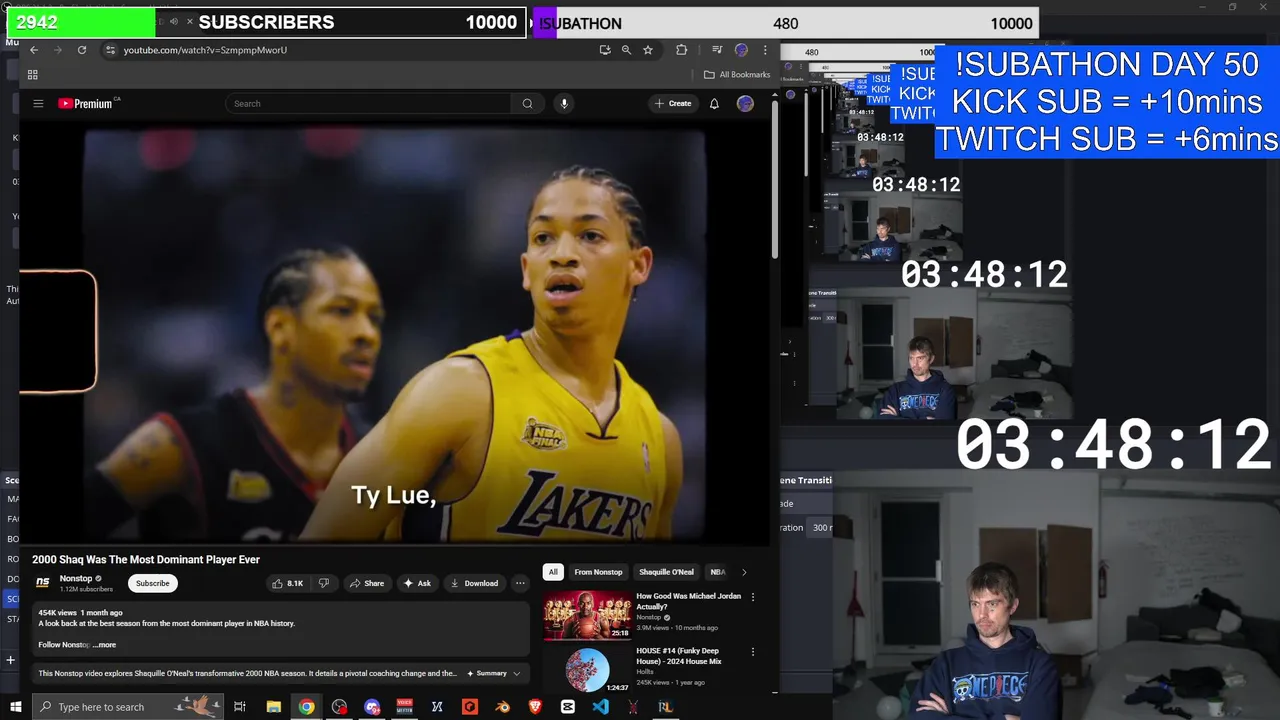Dislike the video

click(x=324, y=583)
